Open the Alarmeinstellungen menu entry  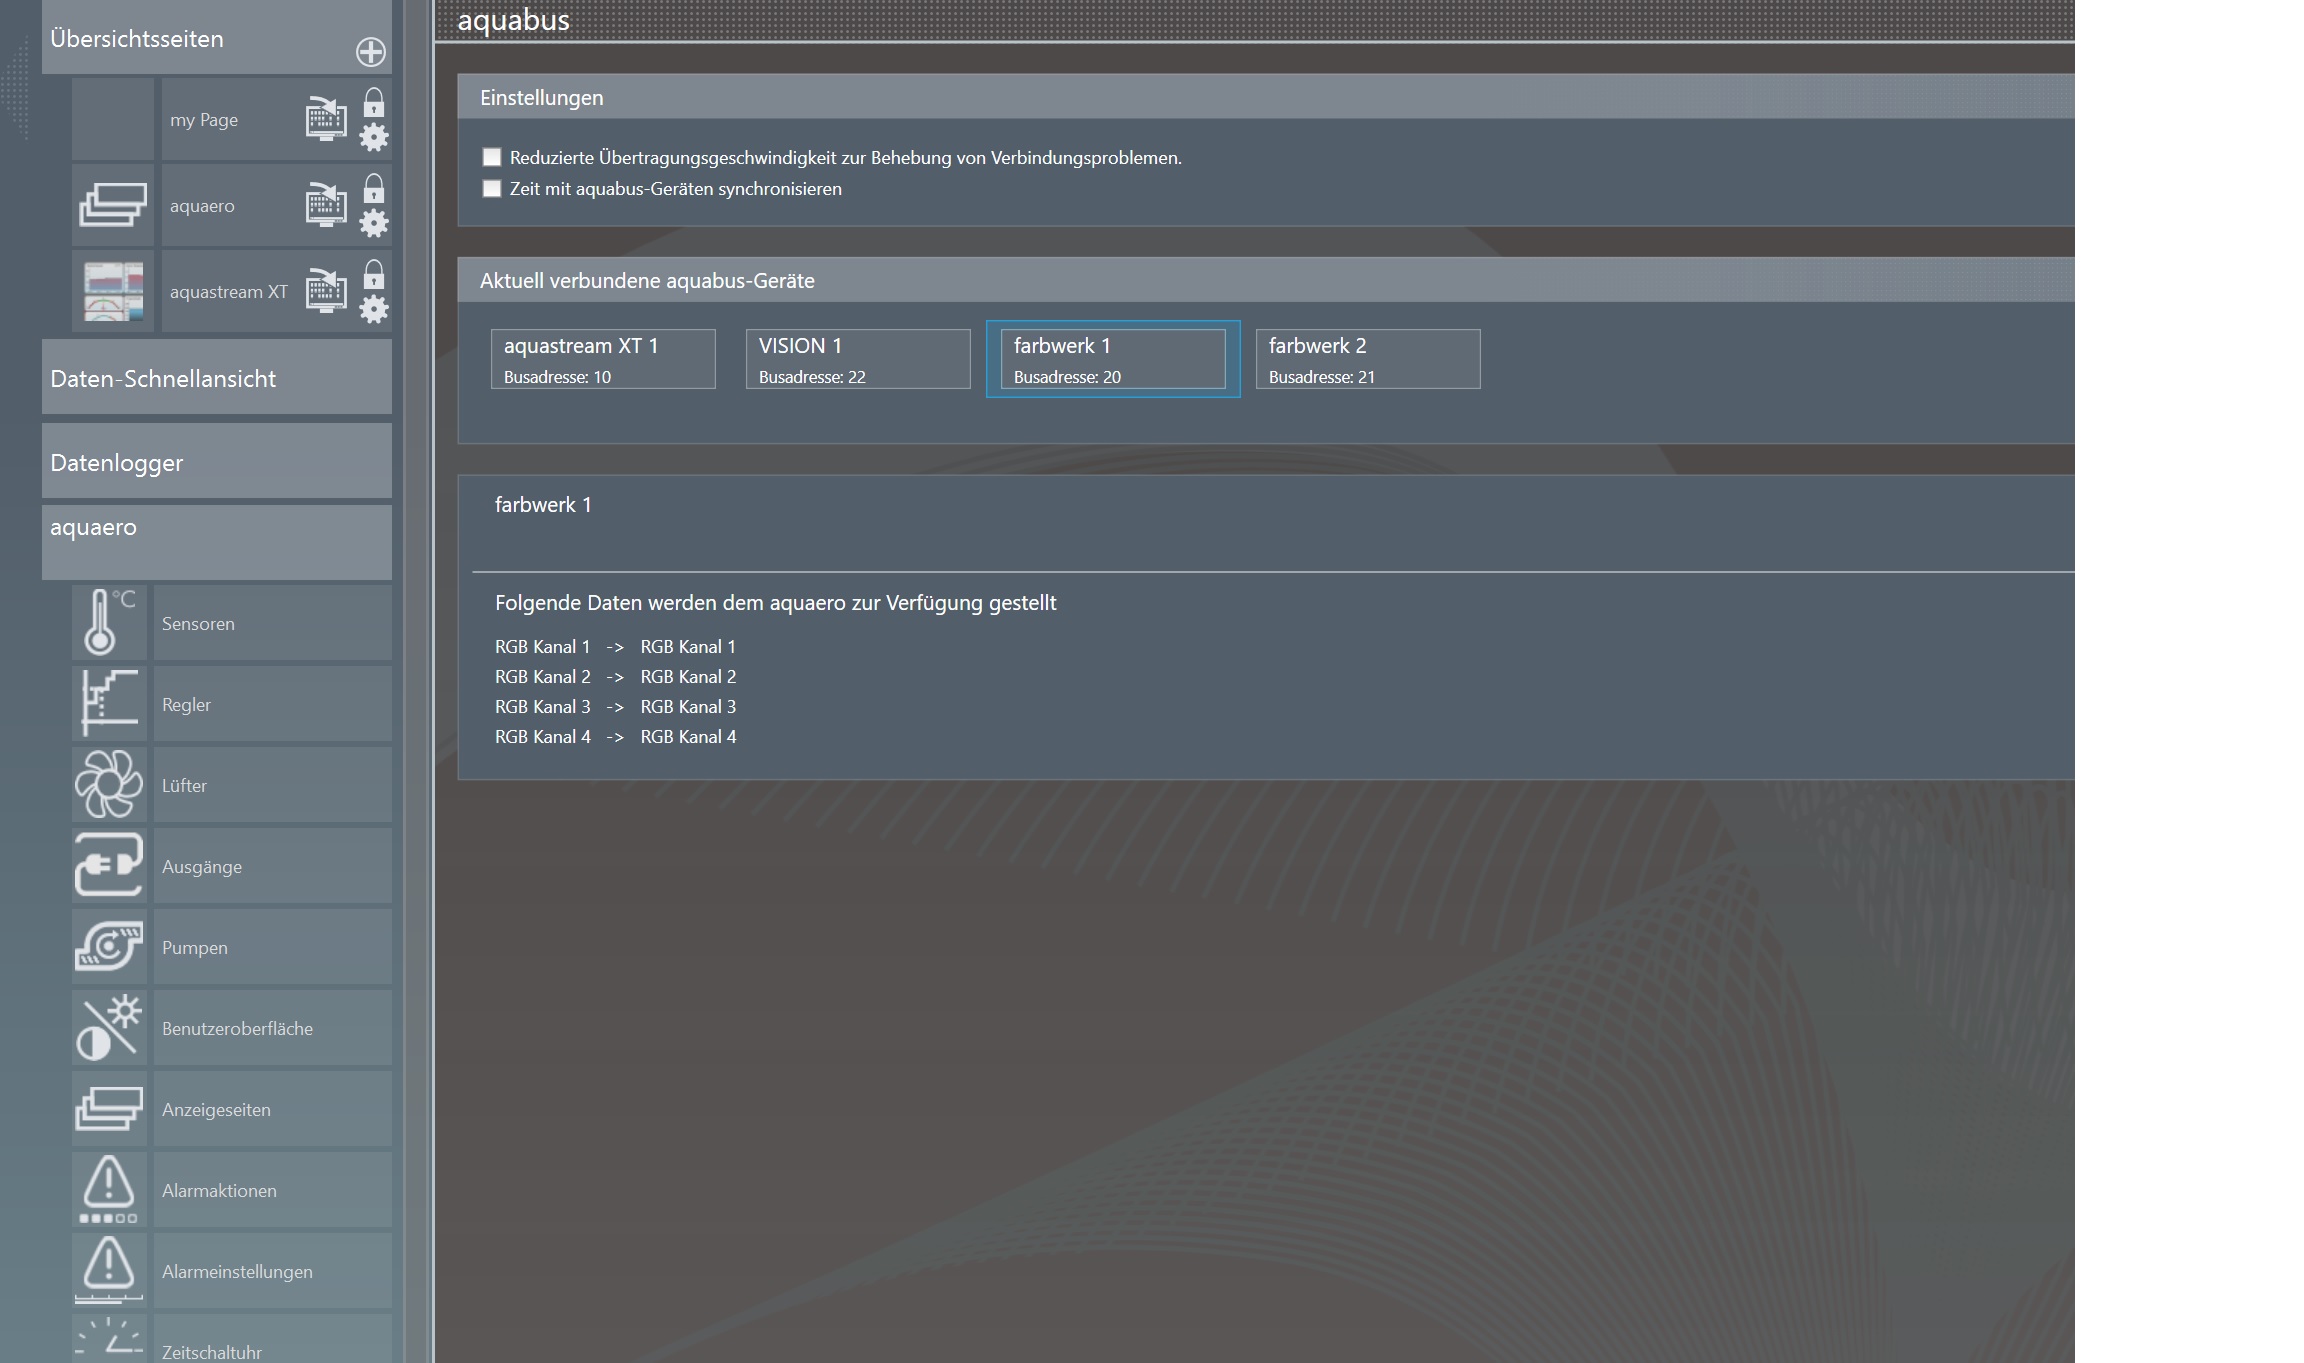[237, 1271]
